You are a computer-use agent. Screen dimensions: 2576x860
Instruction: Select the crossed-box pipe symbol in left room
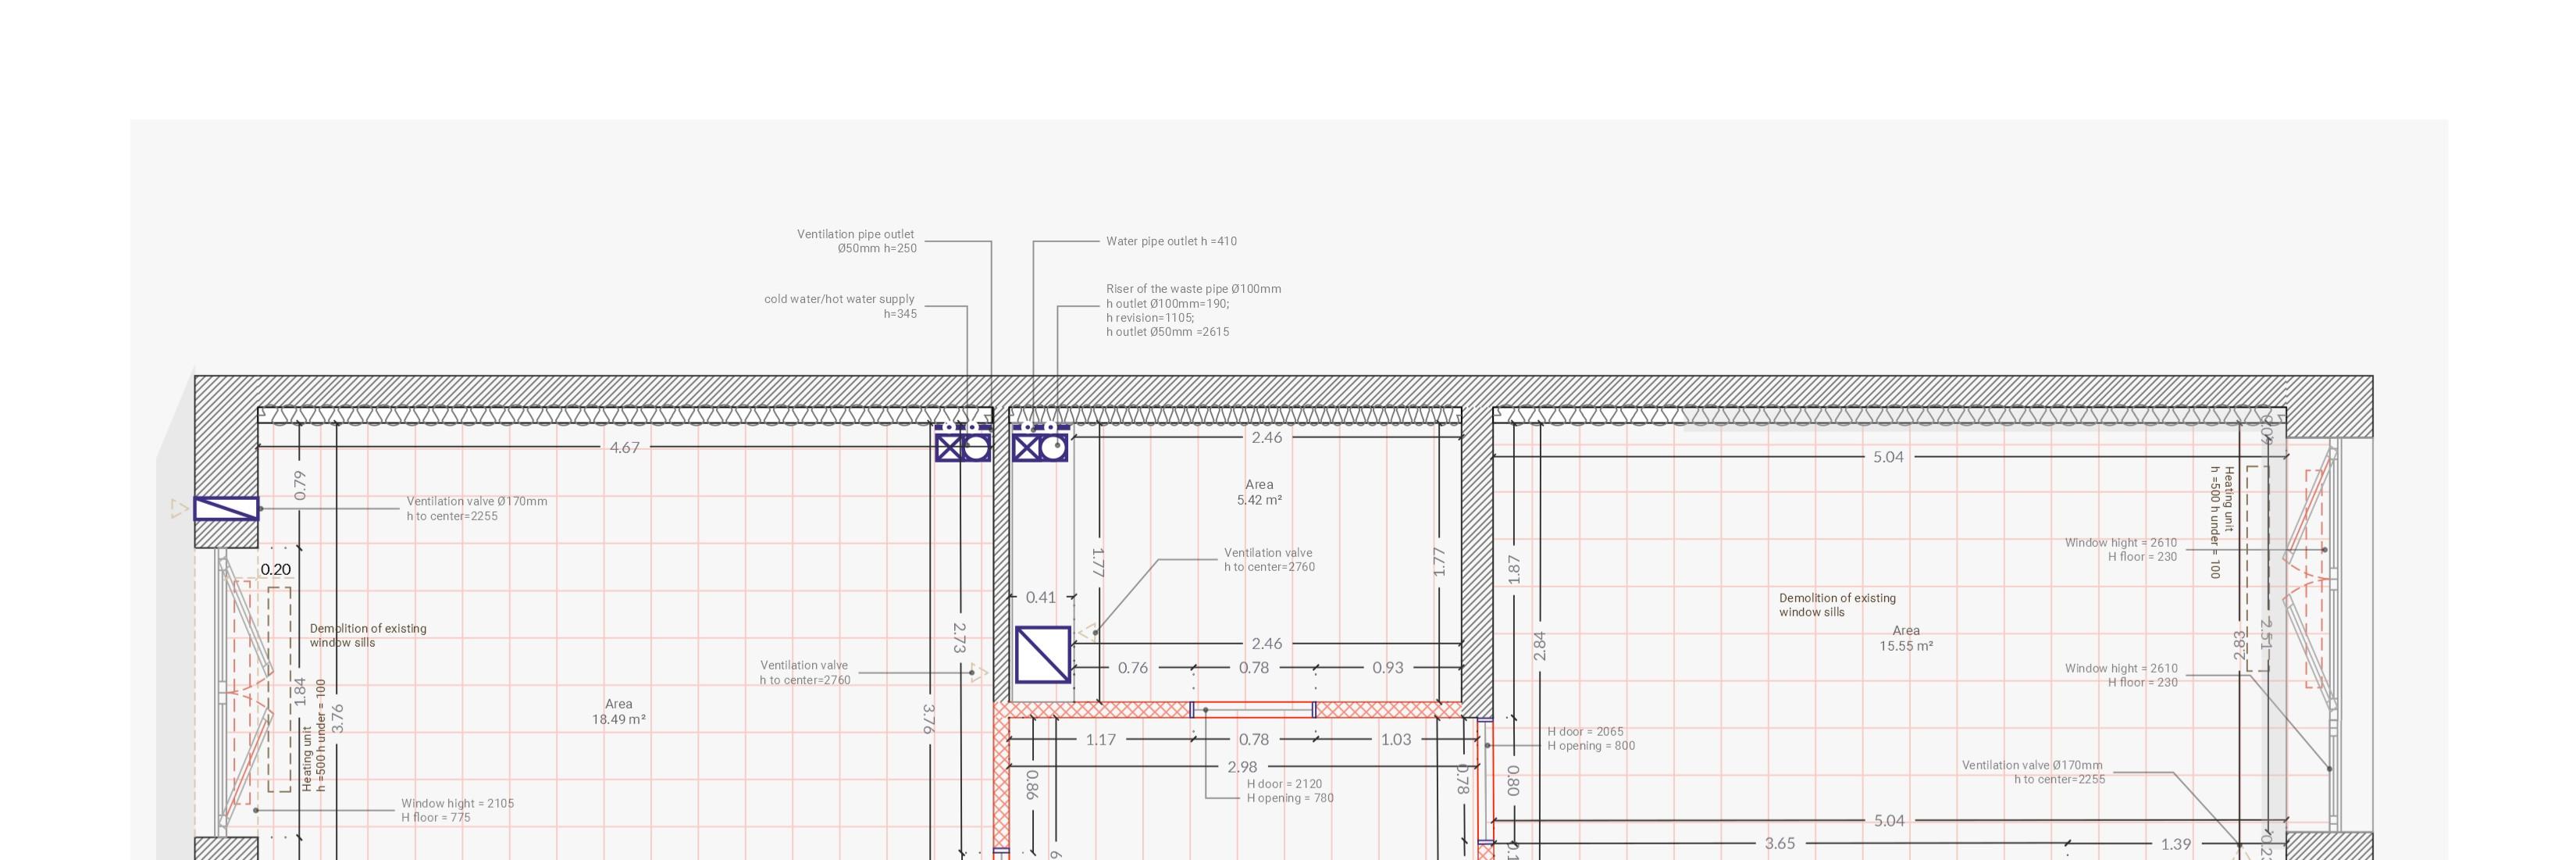[949, 447]
